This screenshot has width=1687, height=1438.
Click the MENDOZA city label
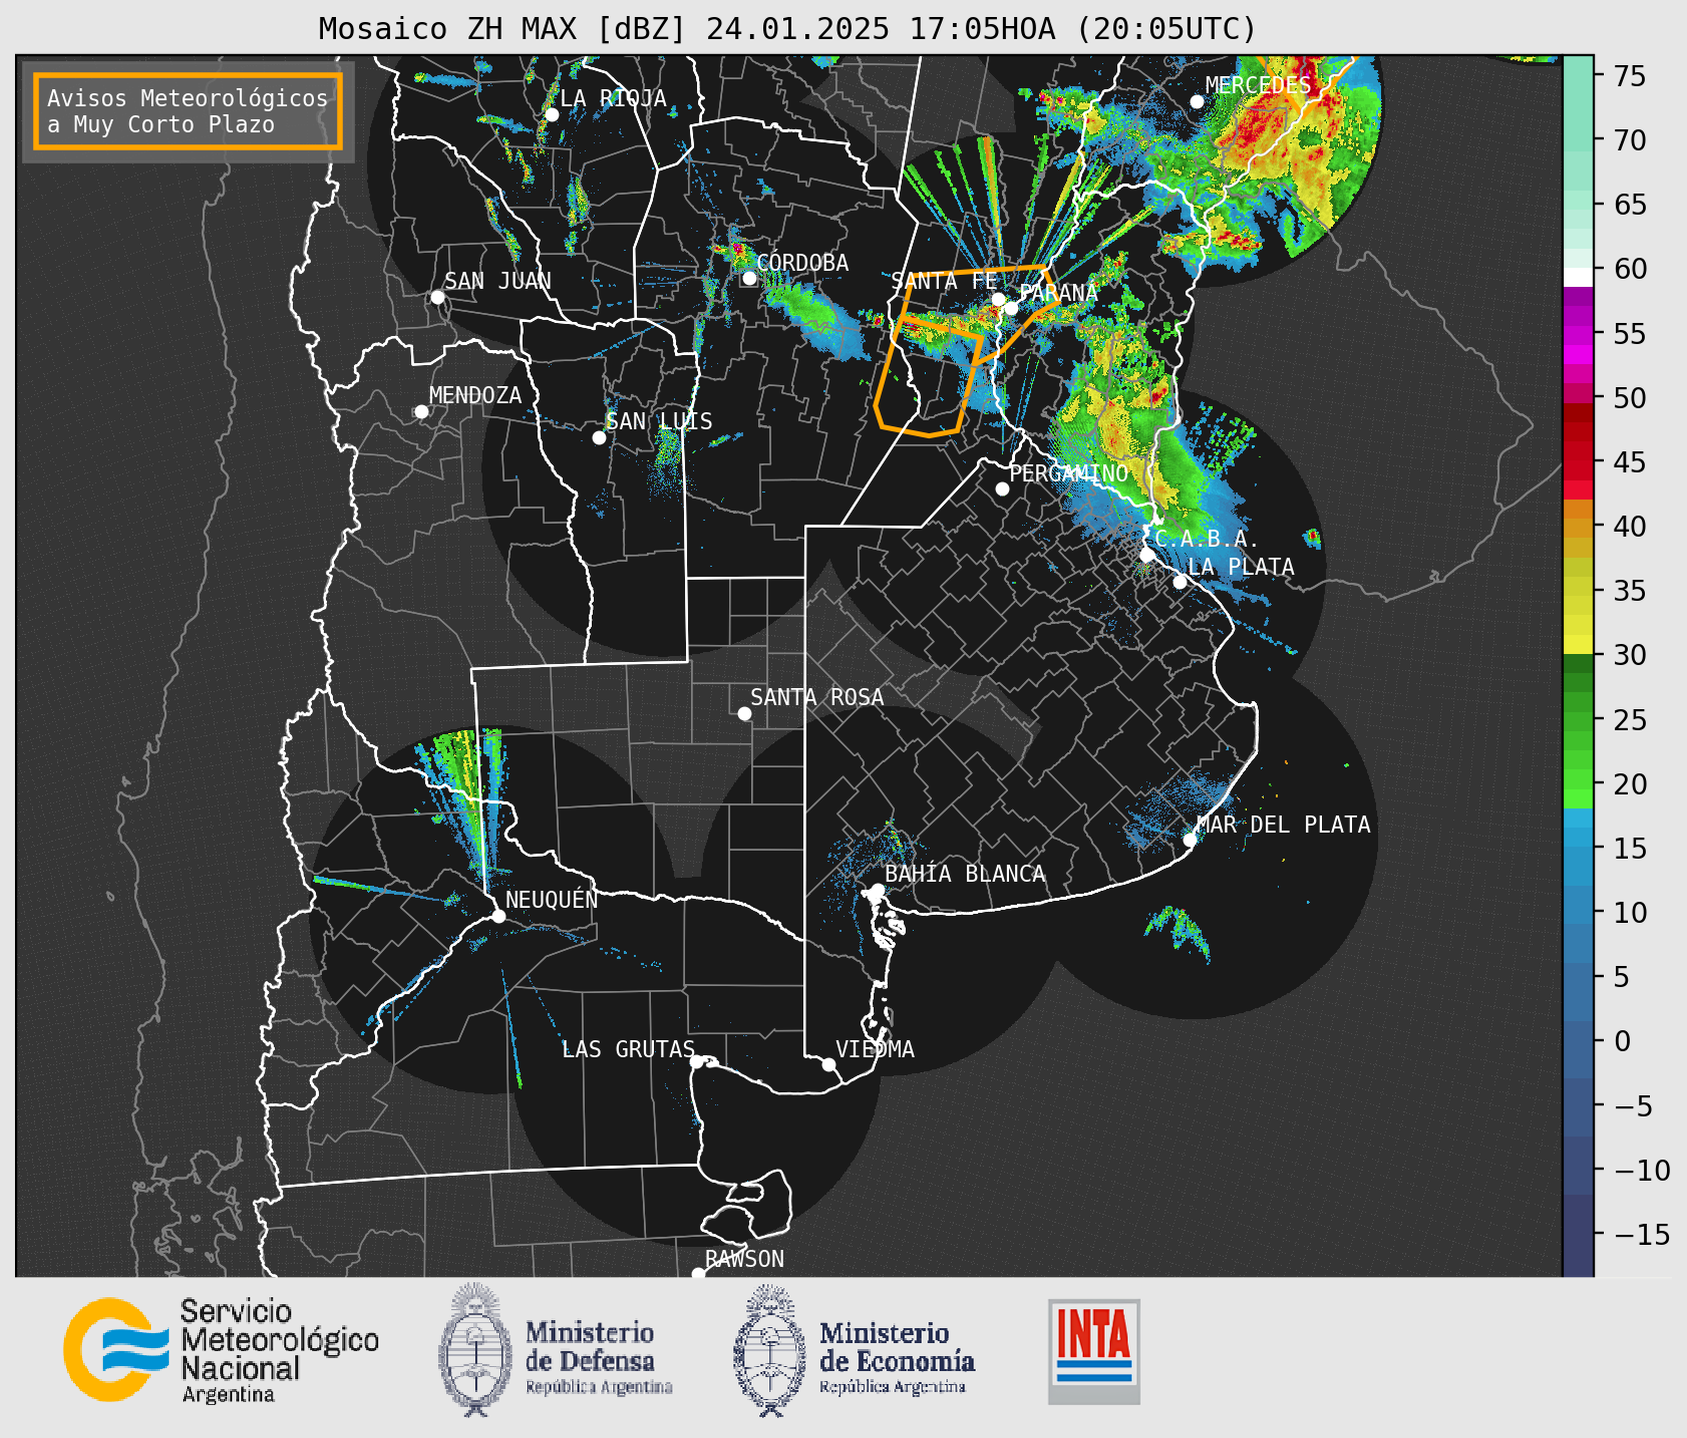[475, 396]
